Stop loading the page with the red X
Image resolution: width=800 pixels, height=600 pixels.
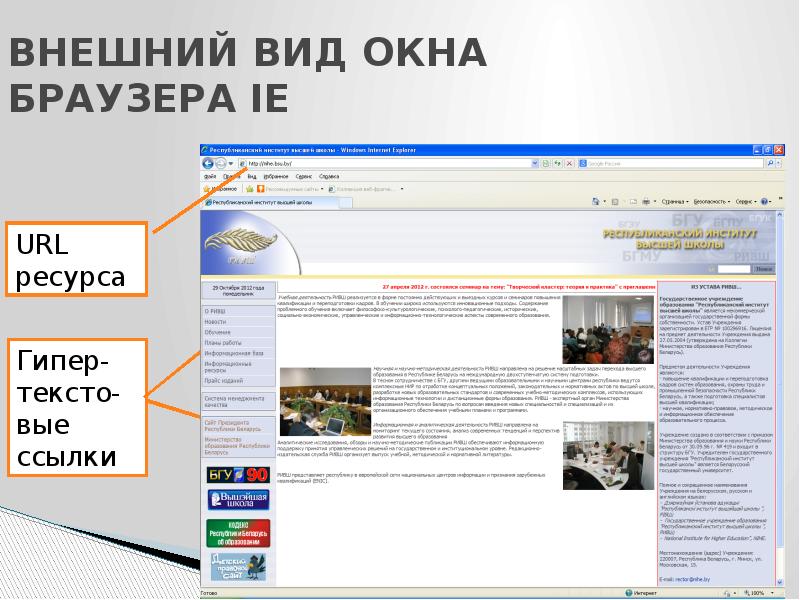coord(569,163)
